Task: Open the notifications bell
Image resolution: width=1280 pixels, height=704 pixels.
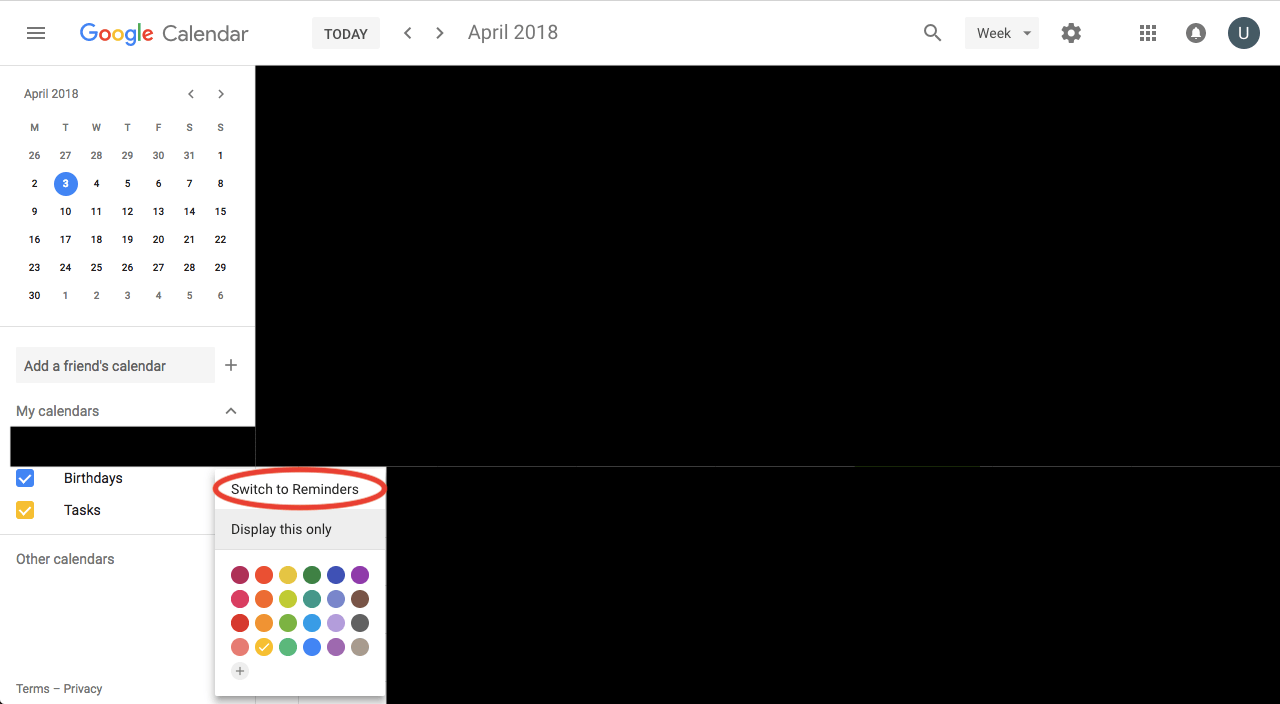Action: (1196, 33)
